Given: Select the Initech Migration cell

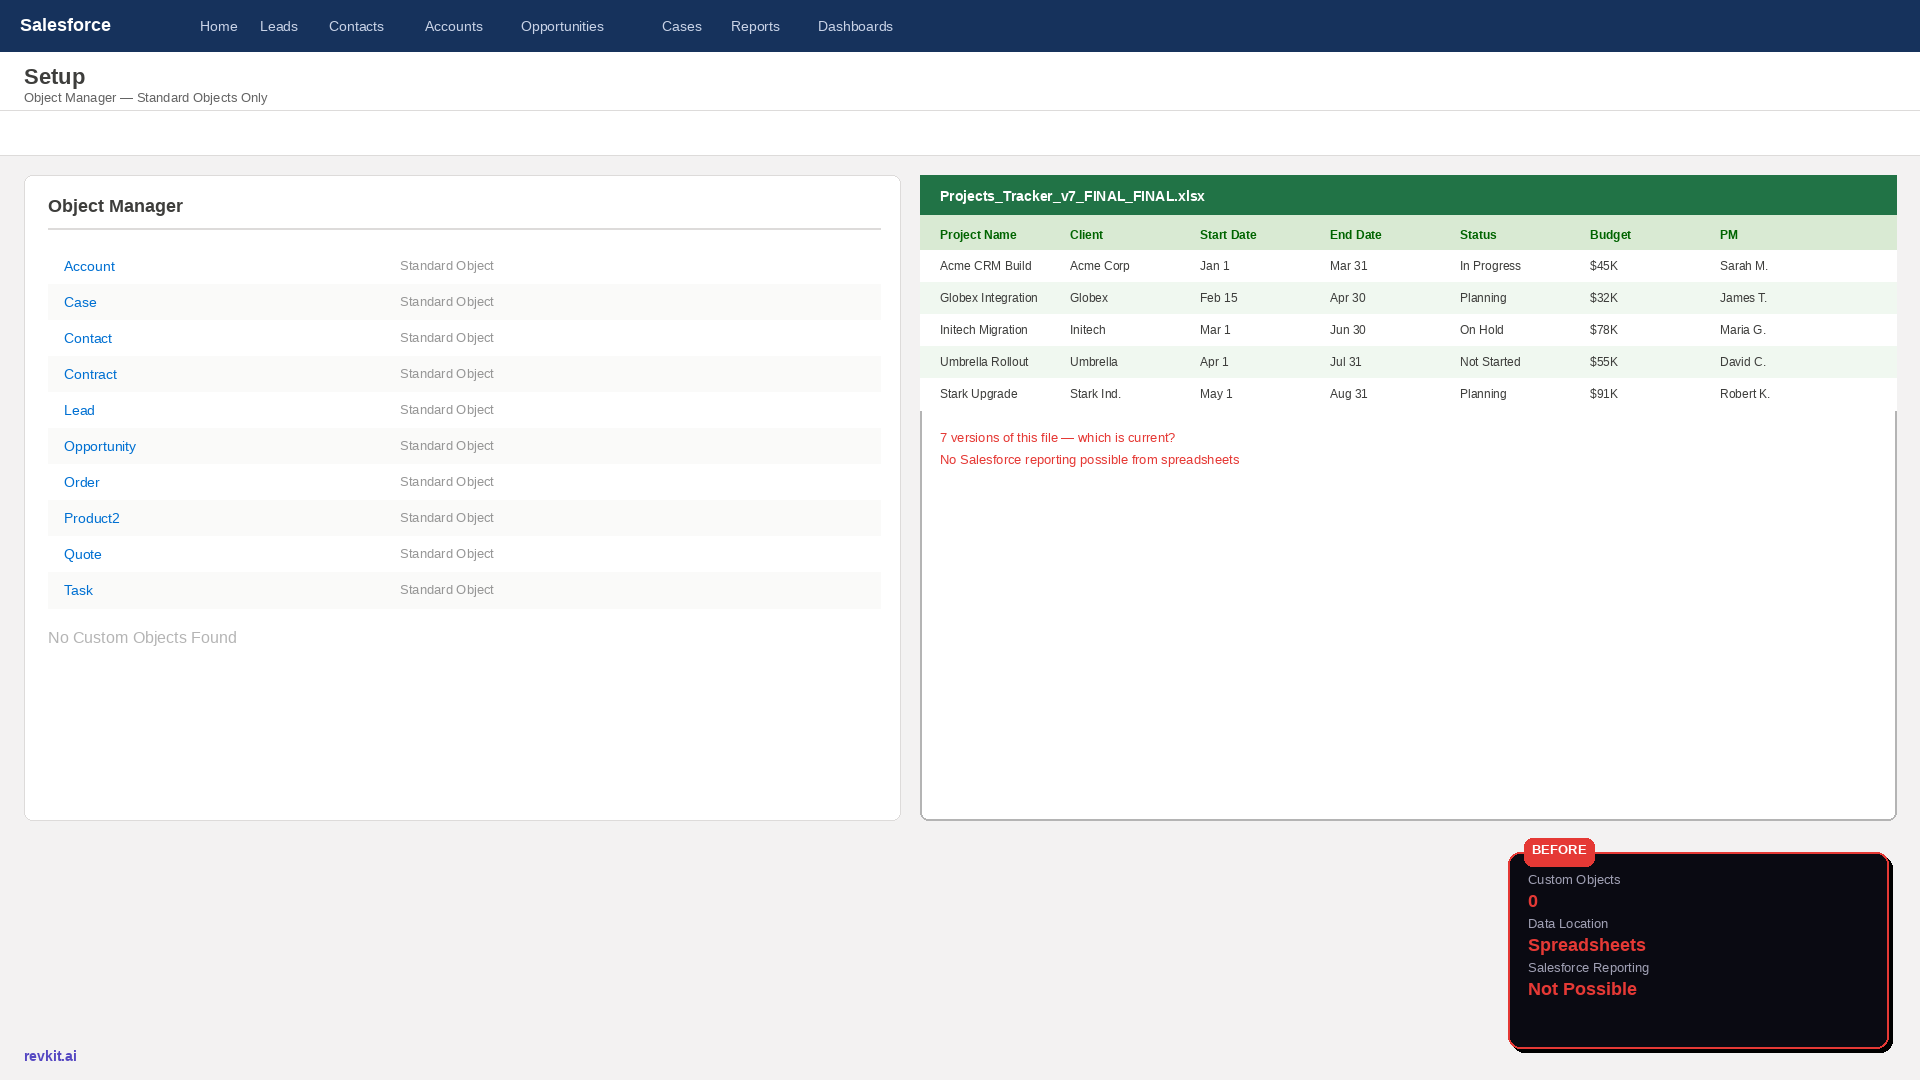Looking at the screenshot, I should (984, 330).
